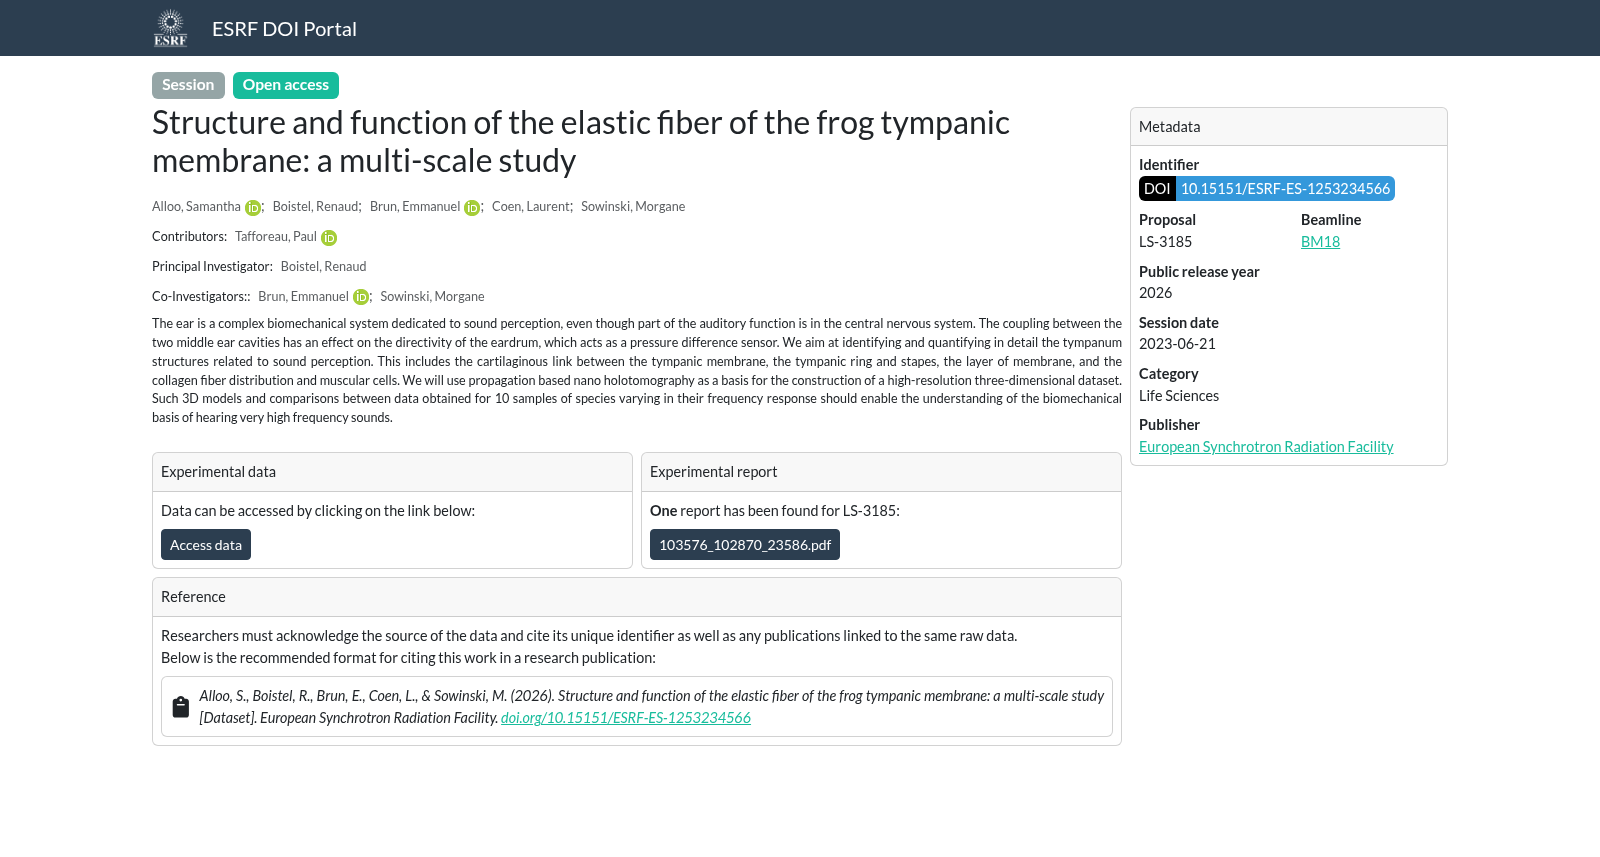1600x857 pixels.
Task: Click the Metadata panel header
Action: point(1289,127)
